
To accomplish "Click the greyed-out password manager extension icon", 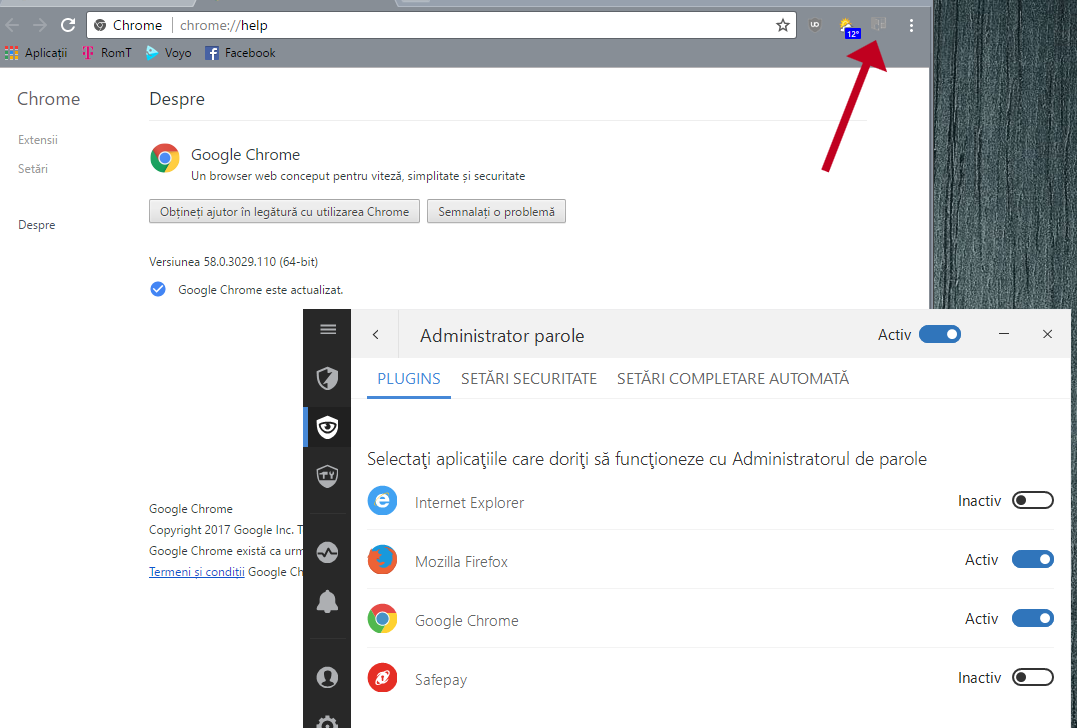I will (878, 25).
